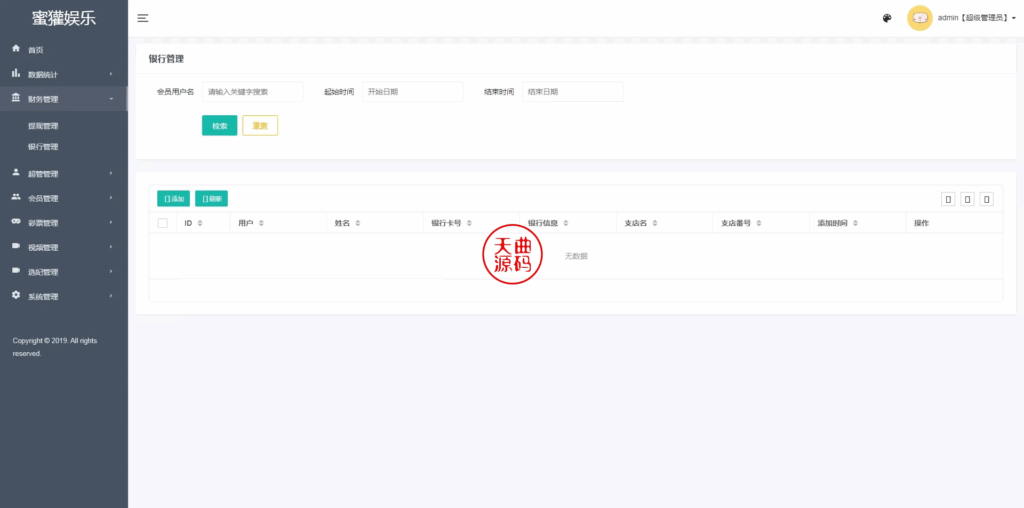Select the 数据统计 menu label
The image size is (1024, 508).
[43, 74]
